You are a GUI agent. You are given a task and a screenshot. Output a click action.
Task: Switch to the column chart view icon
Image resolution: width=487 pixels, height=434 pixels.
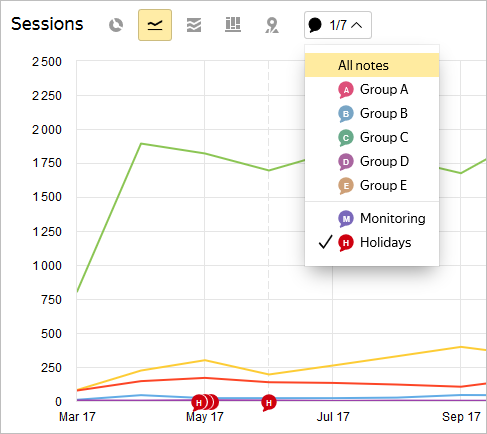click(x=233, y=25)
